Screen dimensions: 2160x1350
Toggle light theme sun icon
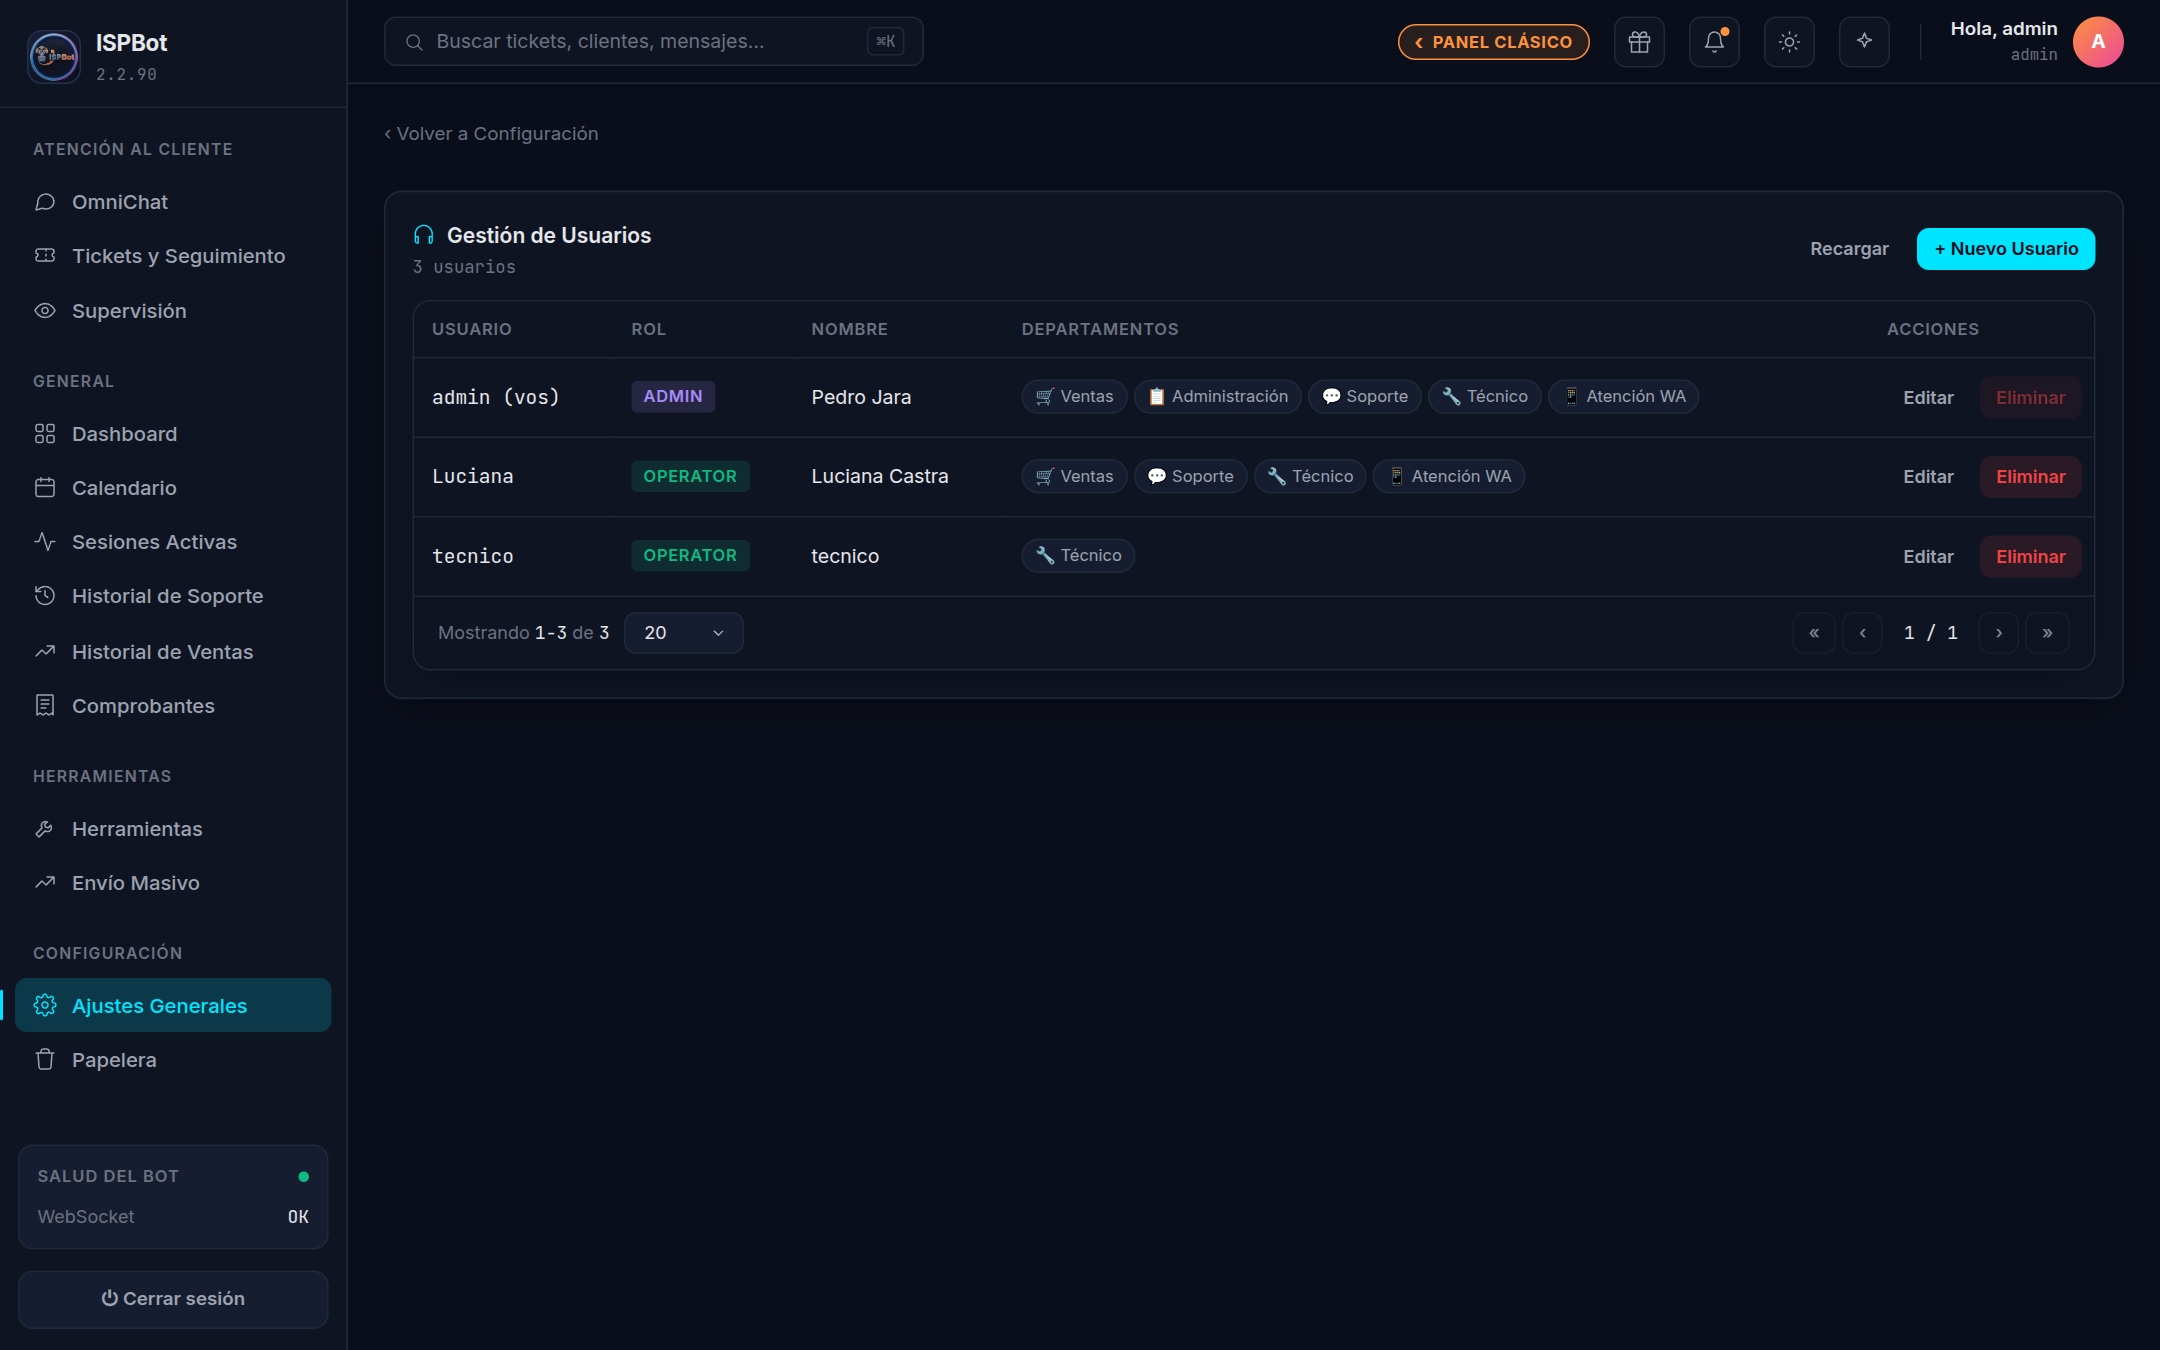click(1789, 42)
